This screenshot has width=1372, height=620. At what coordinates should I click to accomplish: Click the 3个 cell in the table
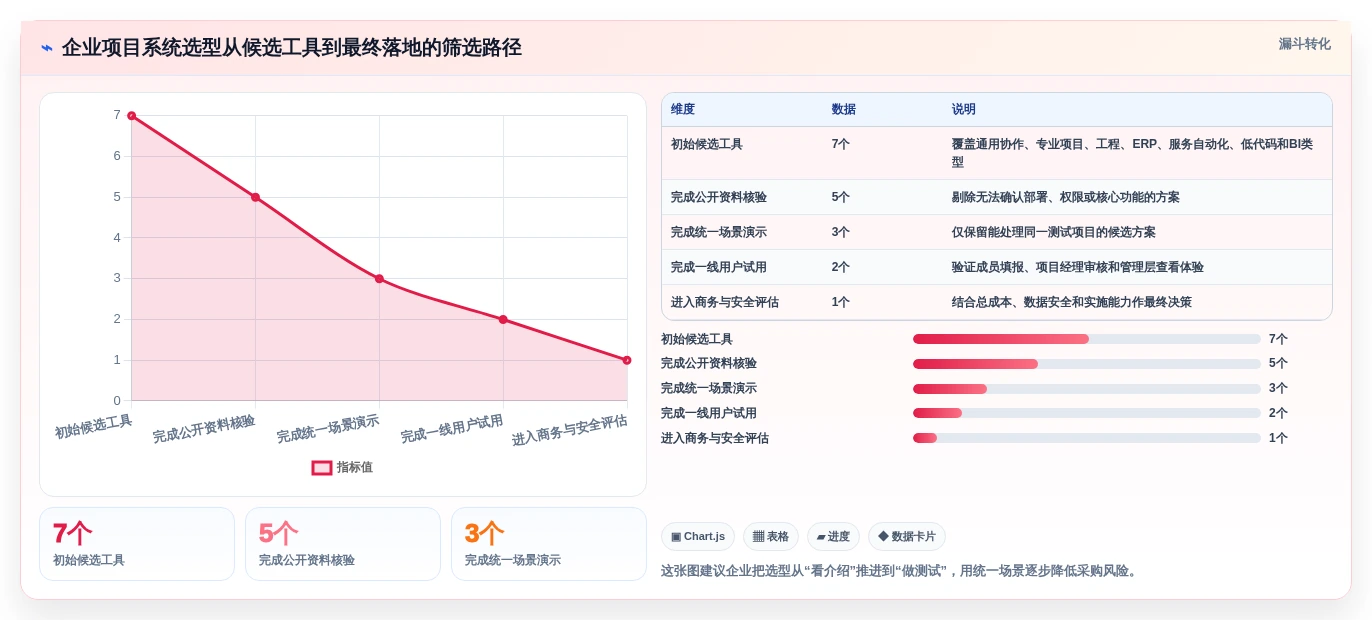pyautogui.click(x=841, y=232)
